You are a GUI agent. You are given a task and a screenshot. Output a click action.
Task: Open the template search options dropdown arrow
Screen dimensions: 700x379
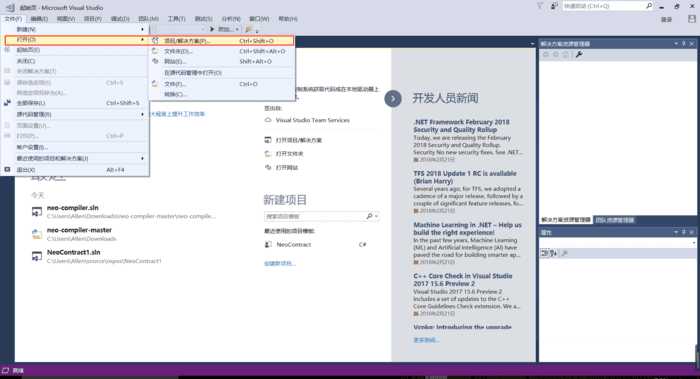click(x=377, y=216)
